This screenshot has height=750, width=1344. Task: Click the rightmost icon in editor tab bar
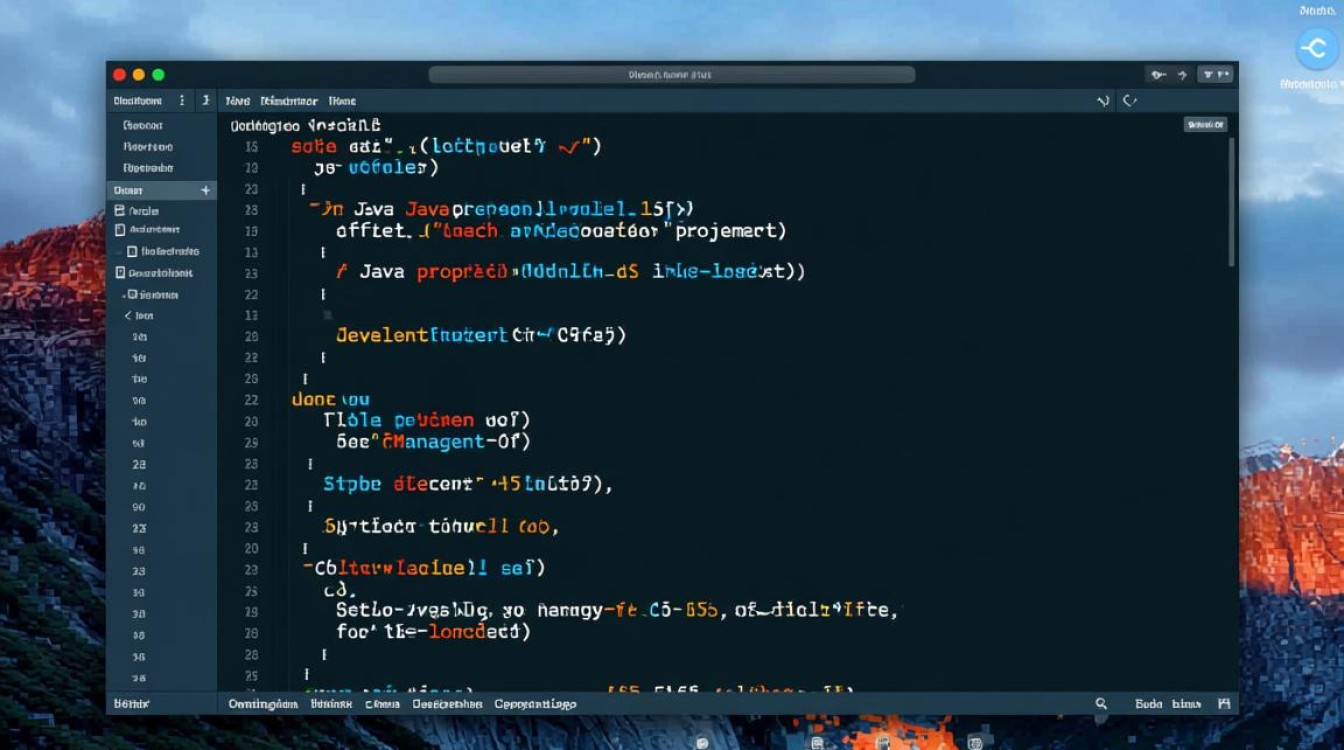pyautogui.click(x=1129, y=100)
